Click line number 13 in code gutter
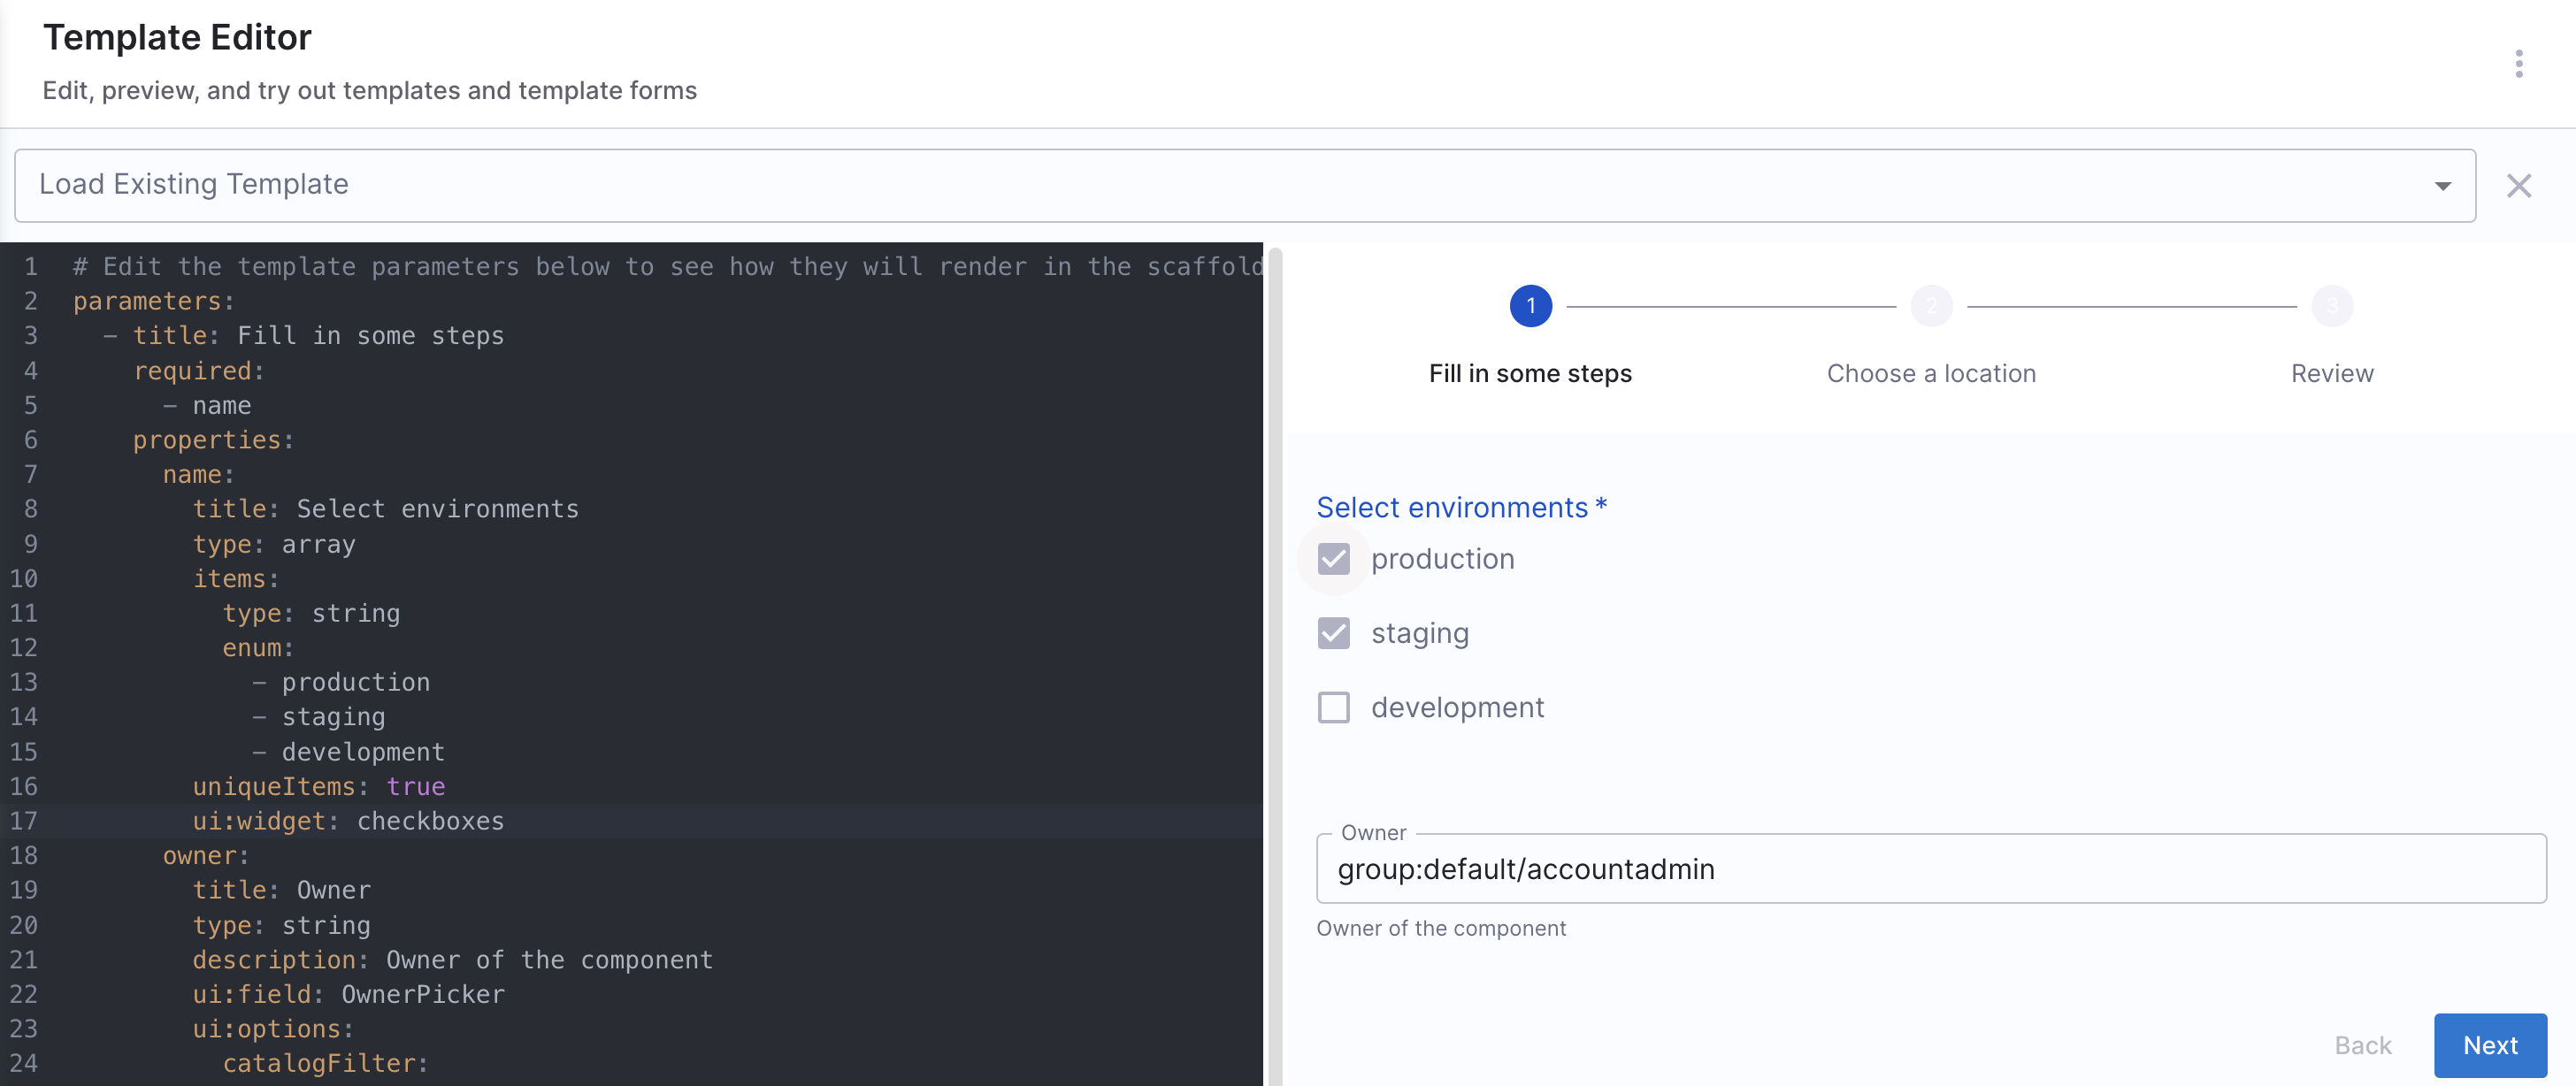Image resolution: width=2576 pixels, height=1086 pixels. coord(24,682)
